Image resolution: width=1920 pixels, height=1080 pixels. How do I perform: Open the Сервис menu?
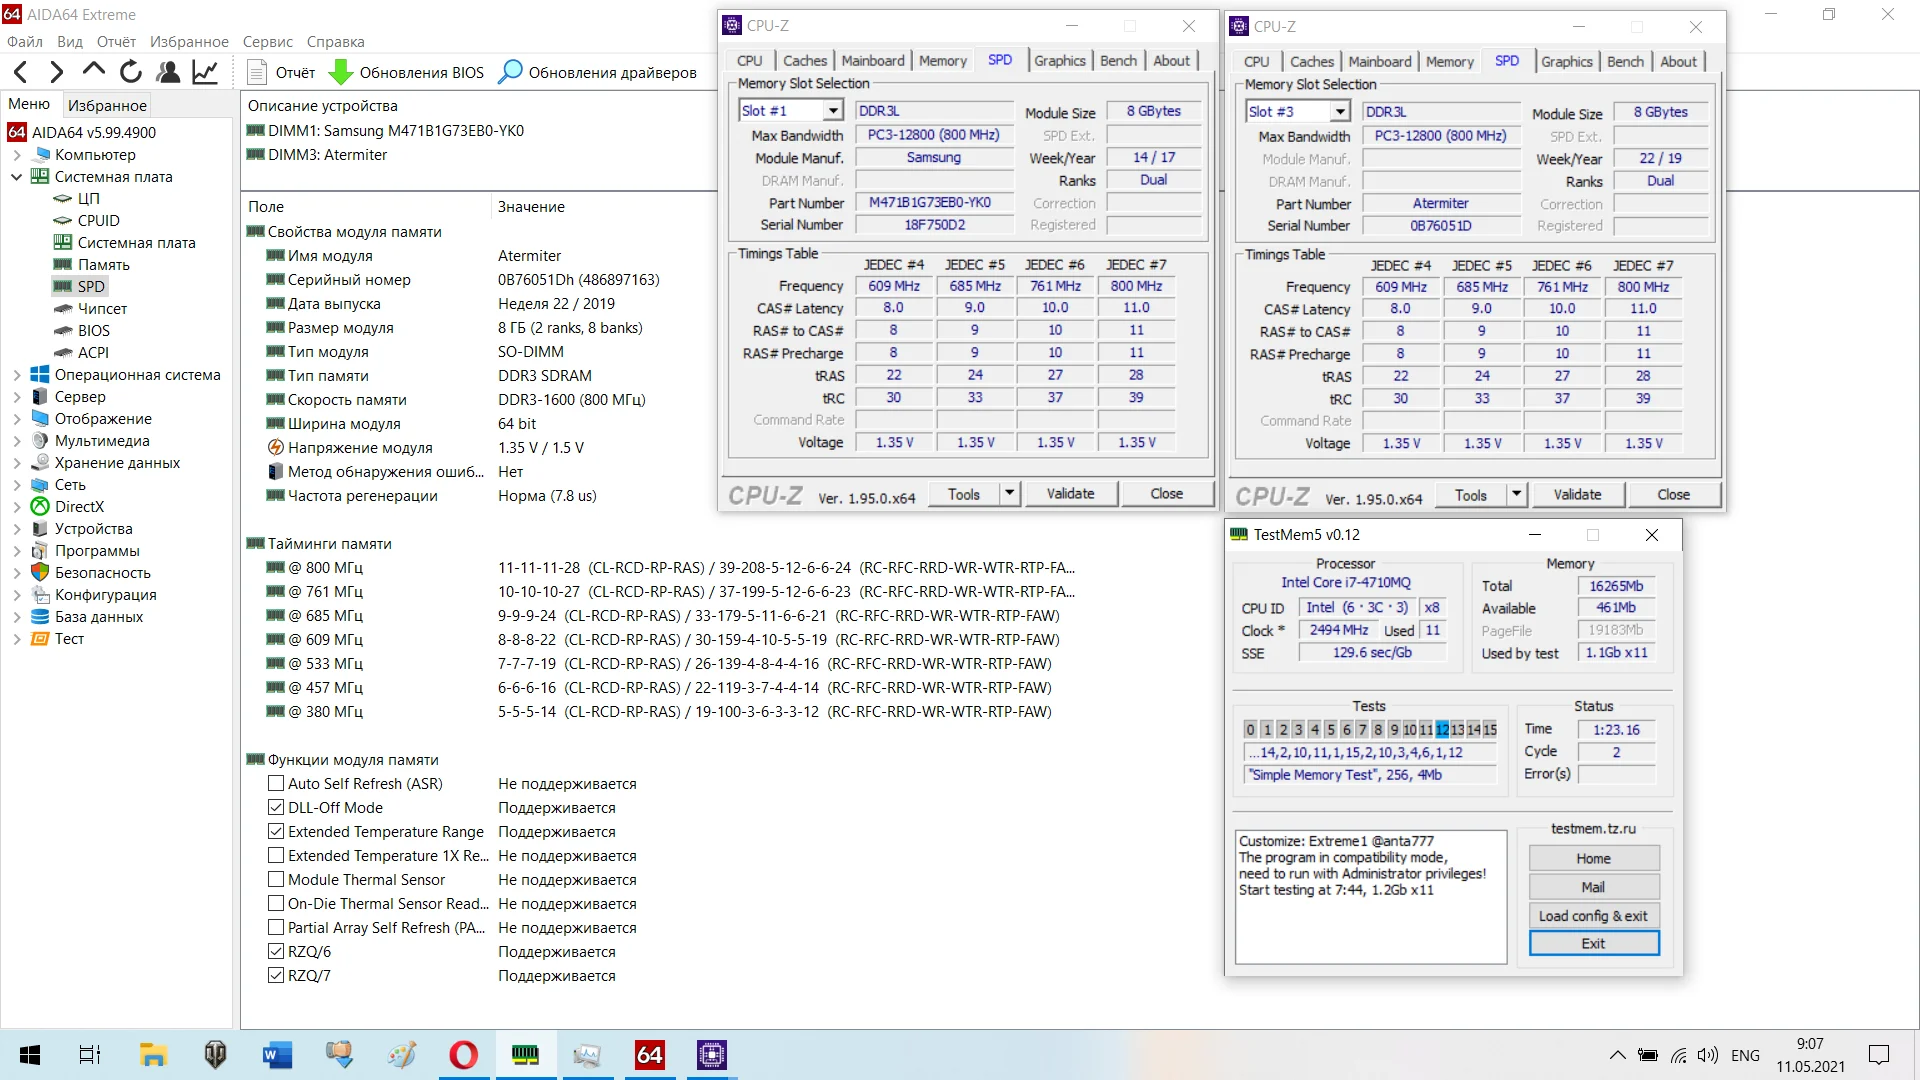(267, 42)
